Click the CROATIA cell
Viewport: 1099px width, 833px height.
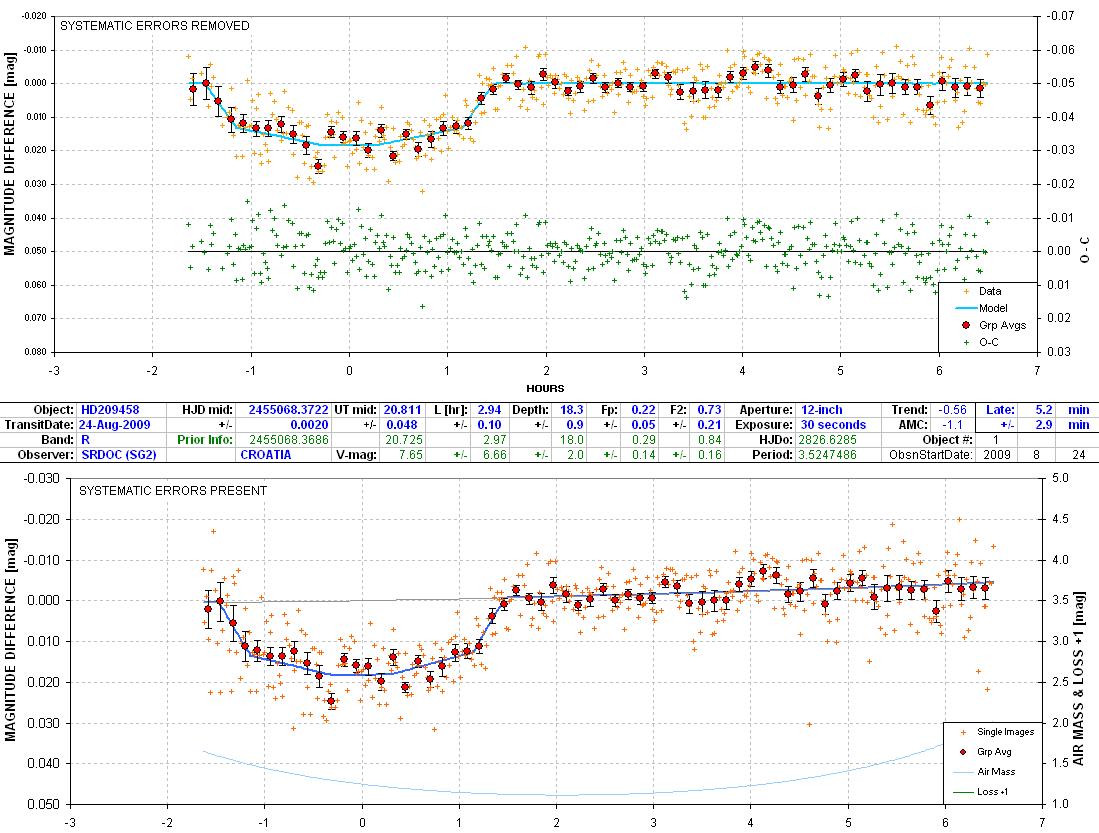(266, 454)
